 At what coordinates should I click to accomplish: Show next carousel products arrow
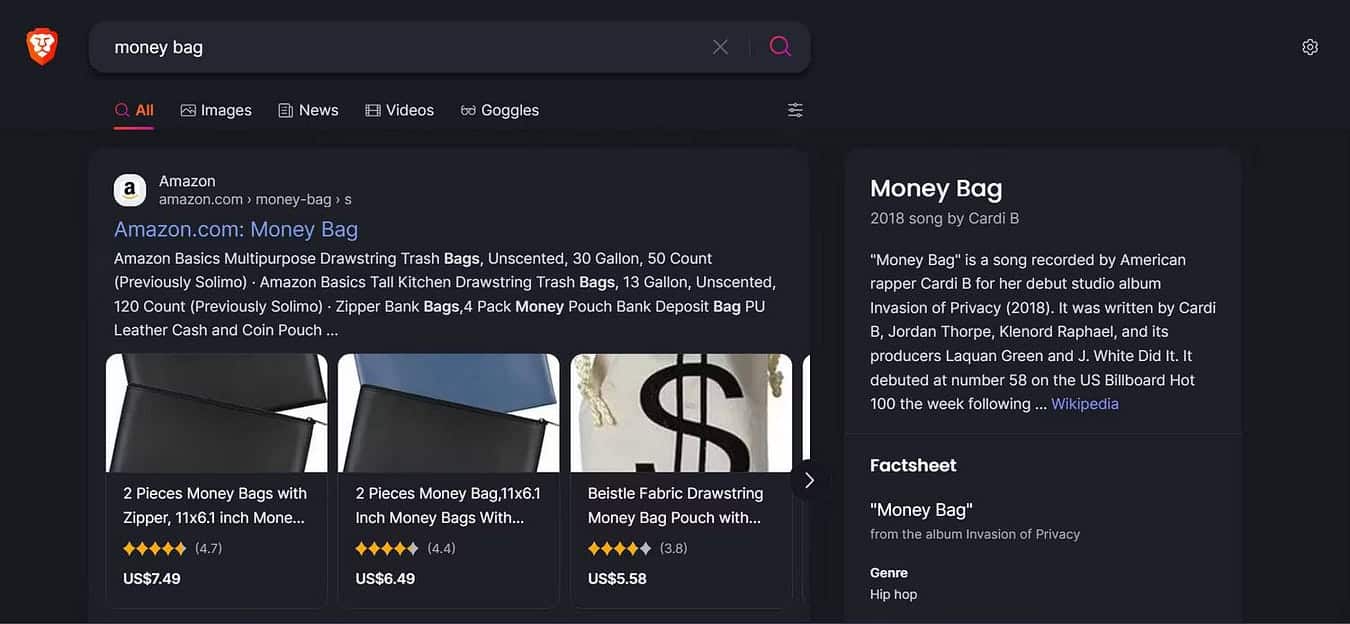pos(809,480)
